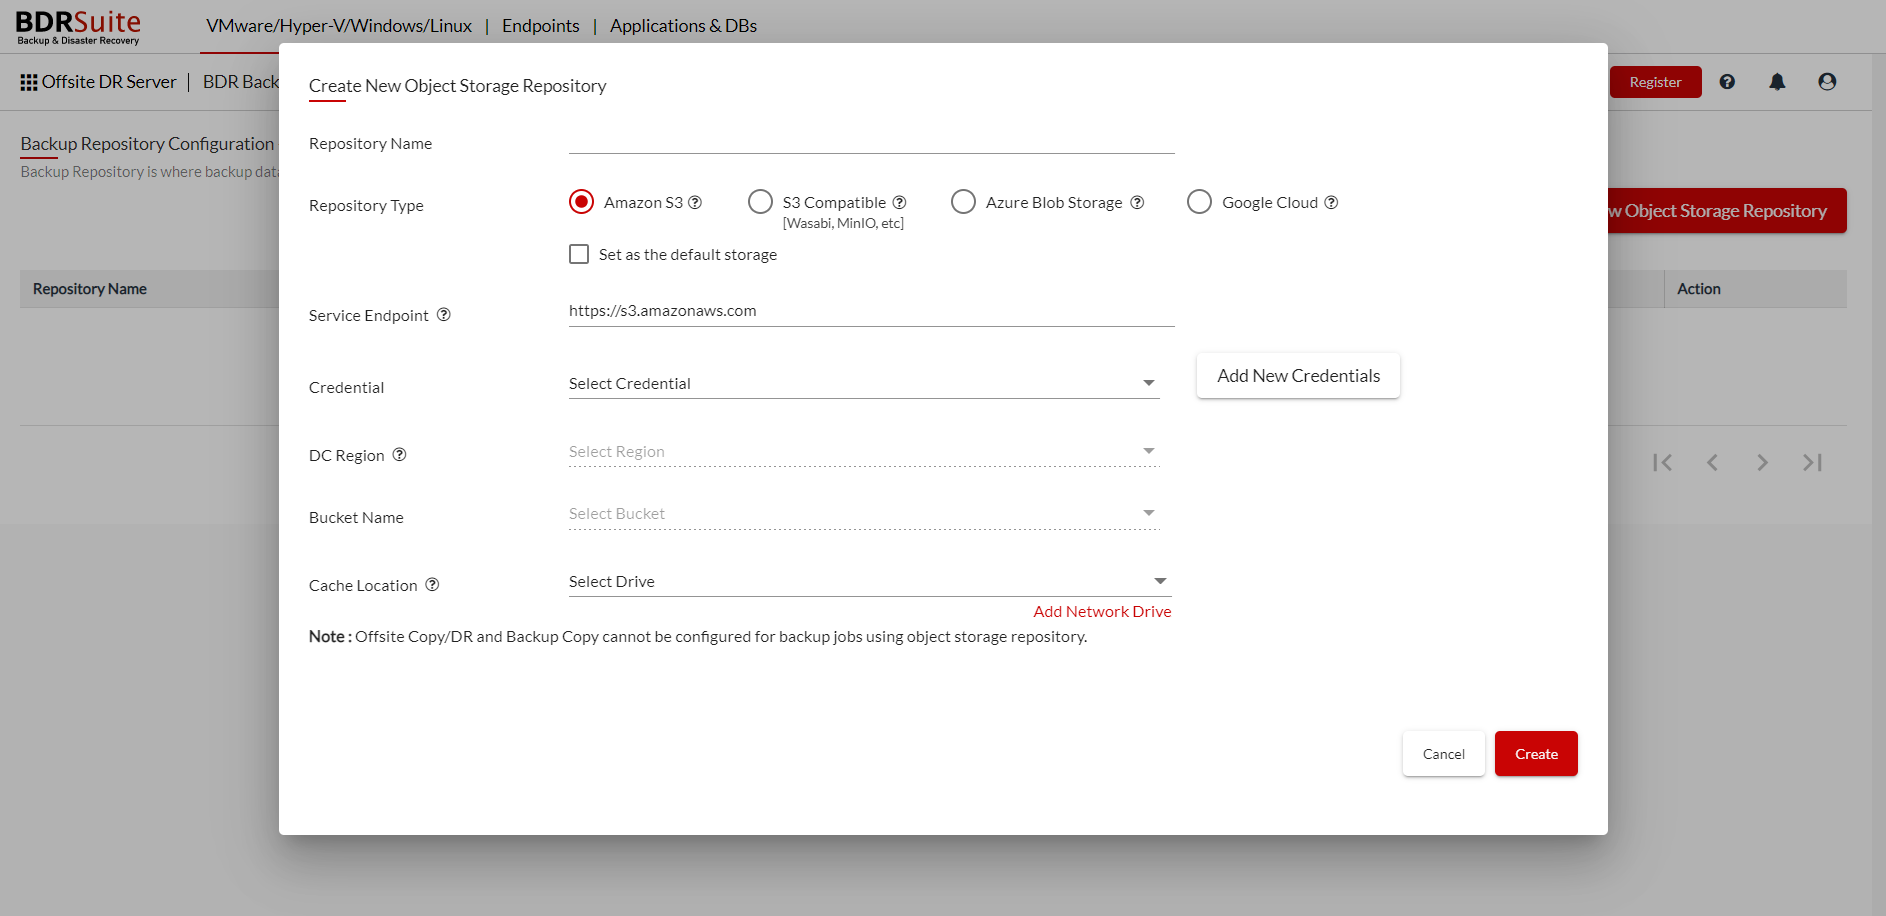This screenshot has width=1886, height=916.
Task: Click the Create button
Action: coord(1536,754)
